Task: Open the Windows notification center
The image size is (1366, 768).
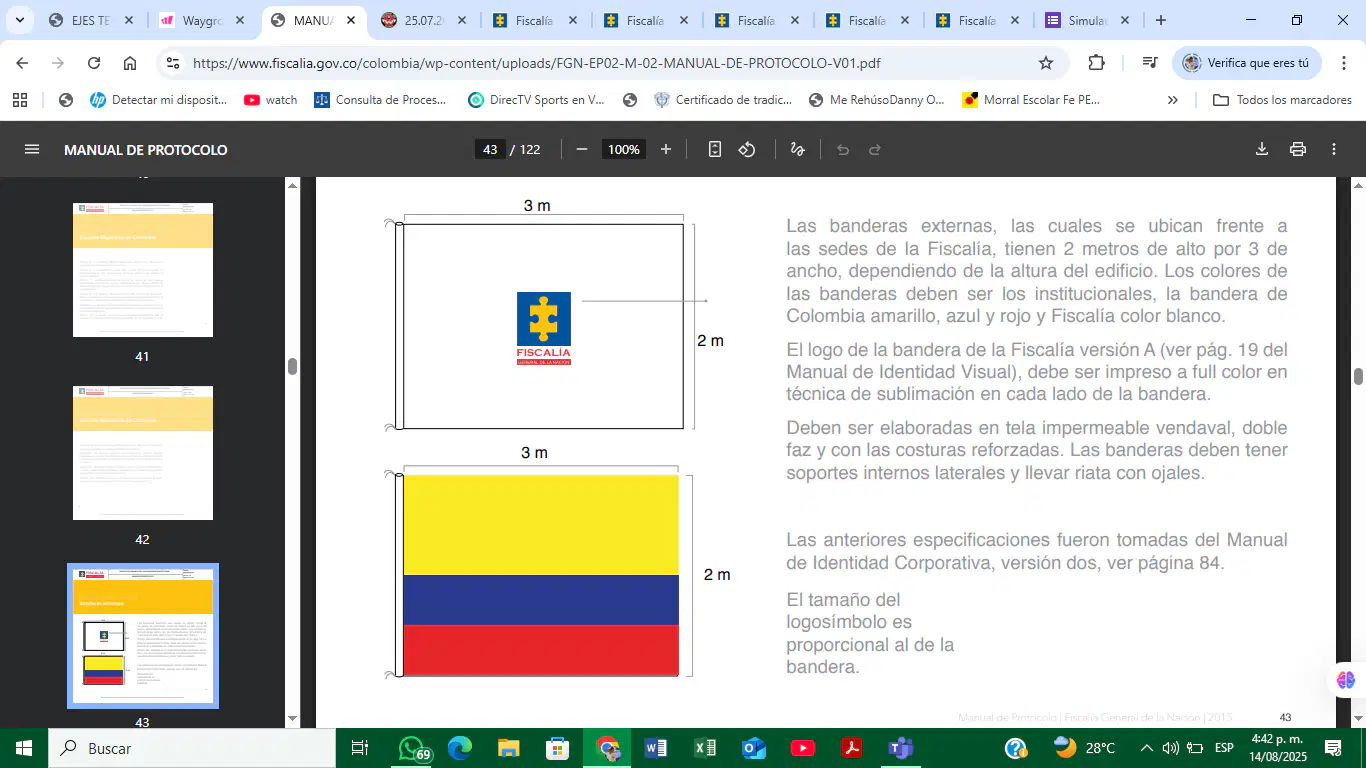Action: pos(1332,748)
